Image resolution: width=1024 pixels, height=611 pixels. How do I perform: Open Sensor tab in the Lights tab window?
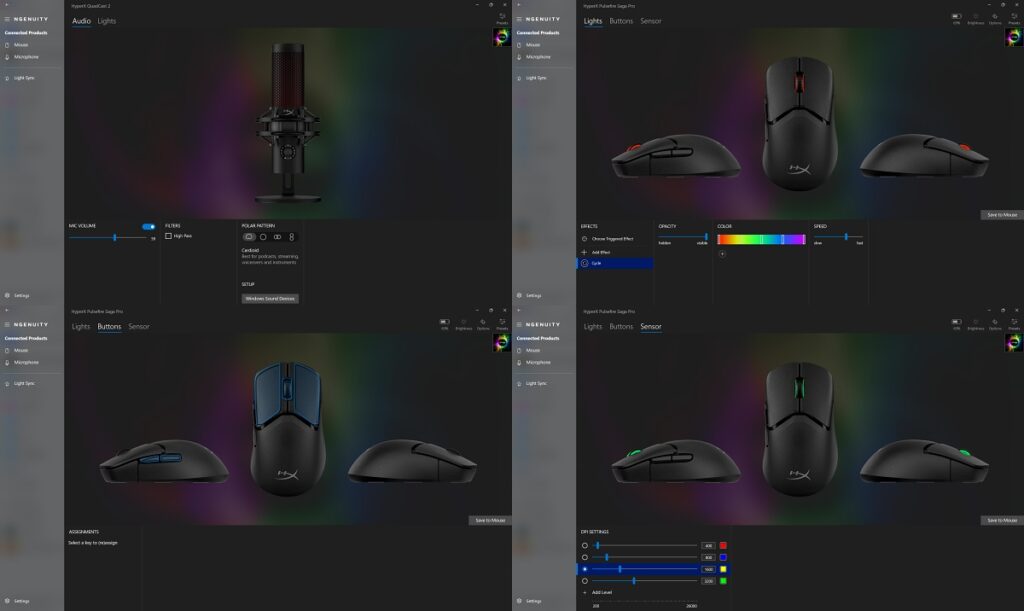click(x=650, y=21)
